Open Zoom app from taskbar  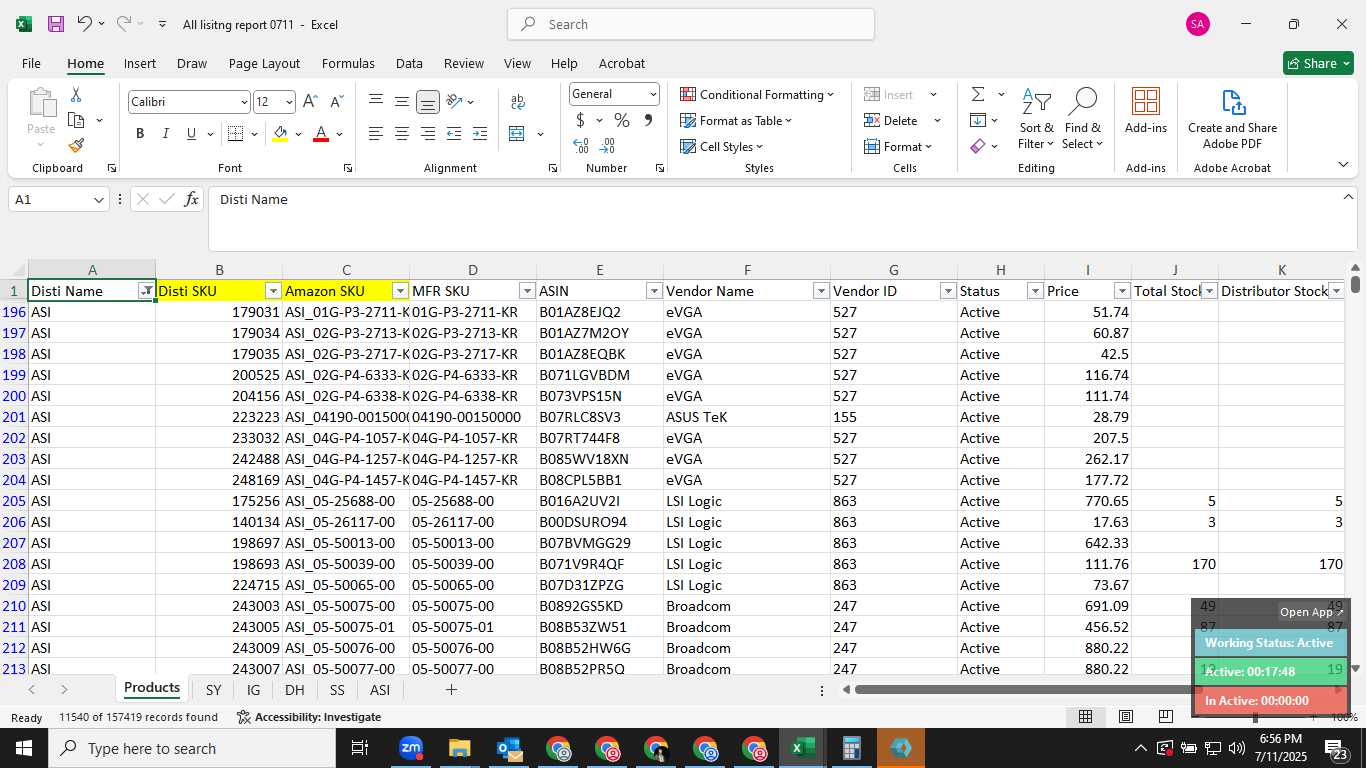click(411, 748)
